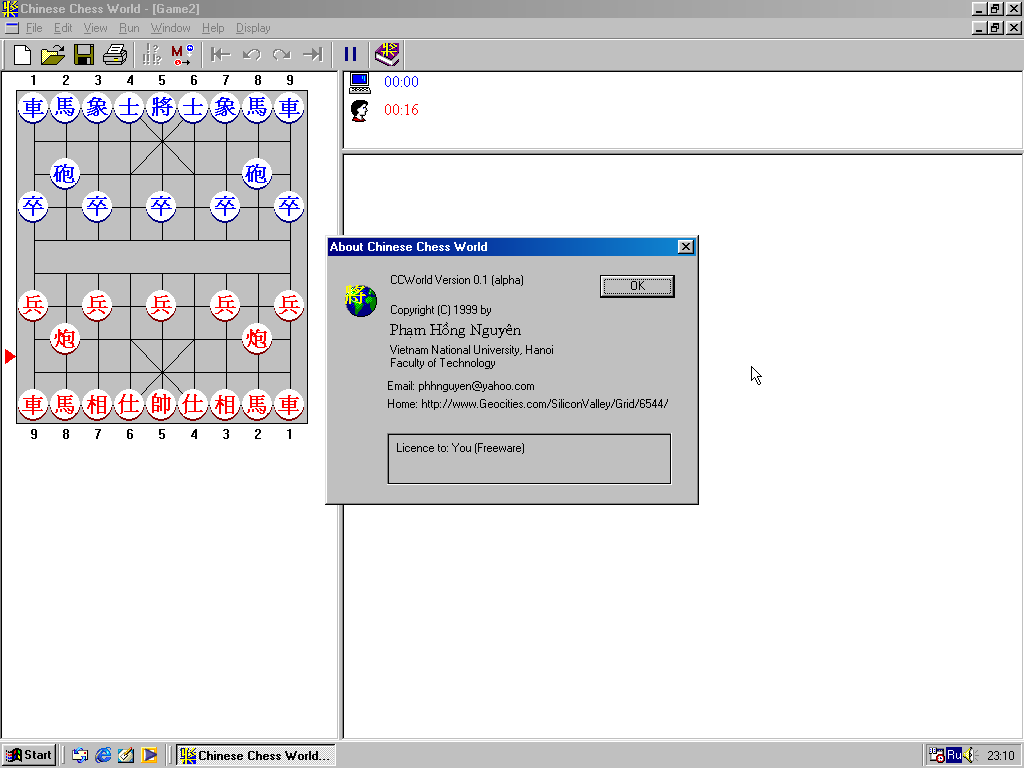Click the volume speaker tray icon
Image resolution: width=1024 pixels, height=768 pixels.
969,756
